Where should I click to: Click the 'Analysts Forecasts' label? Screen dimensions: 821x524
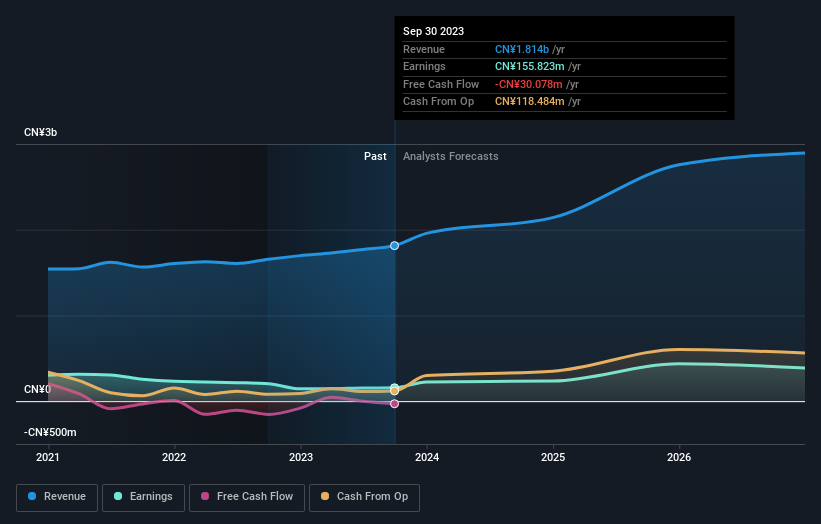pyautogui.click(x=450, y=157)
